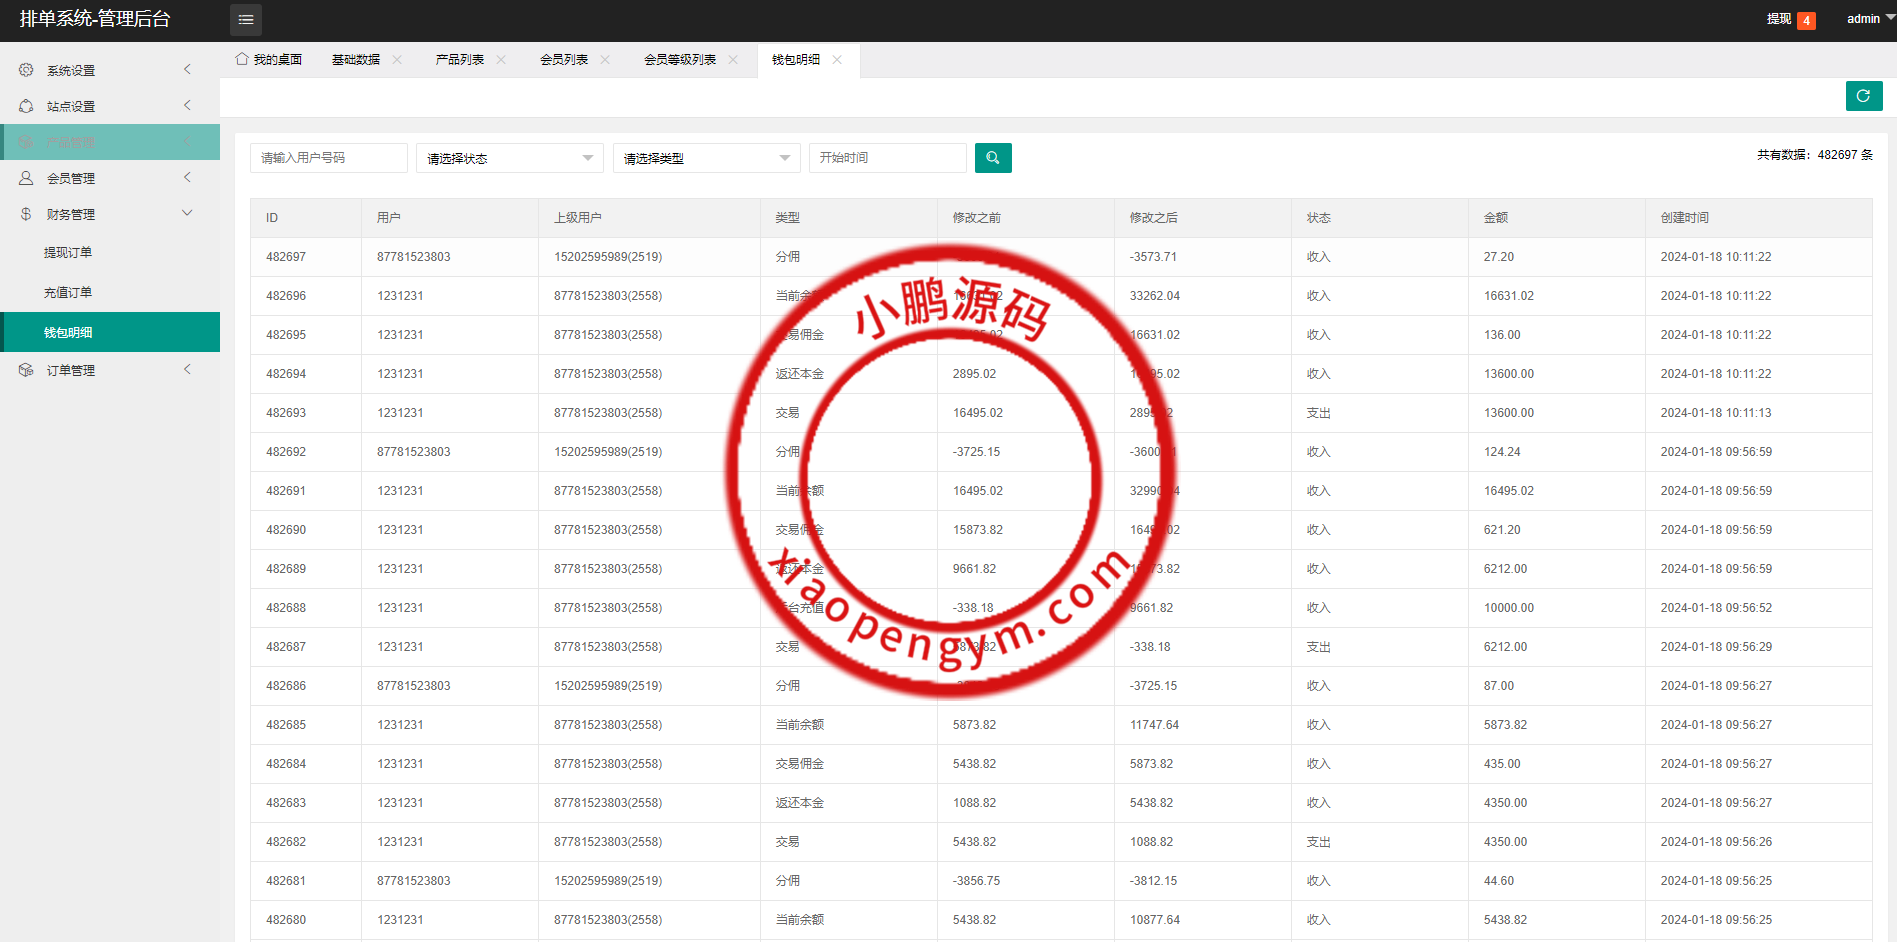Collapse the 财务管理 menu chevron

187,213
